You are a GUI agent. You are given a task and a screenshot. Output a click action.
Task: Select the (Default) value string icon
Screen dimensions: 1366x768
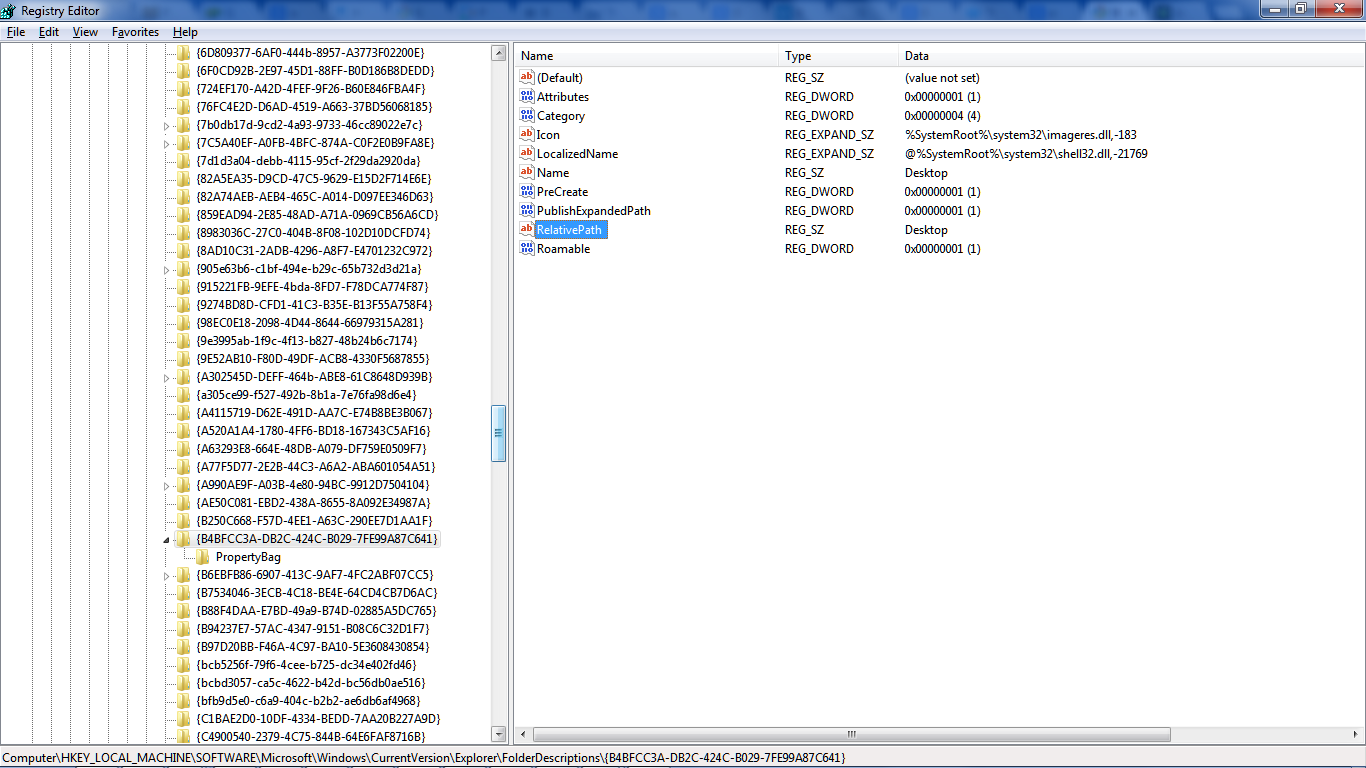(527, 78)
